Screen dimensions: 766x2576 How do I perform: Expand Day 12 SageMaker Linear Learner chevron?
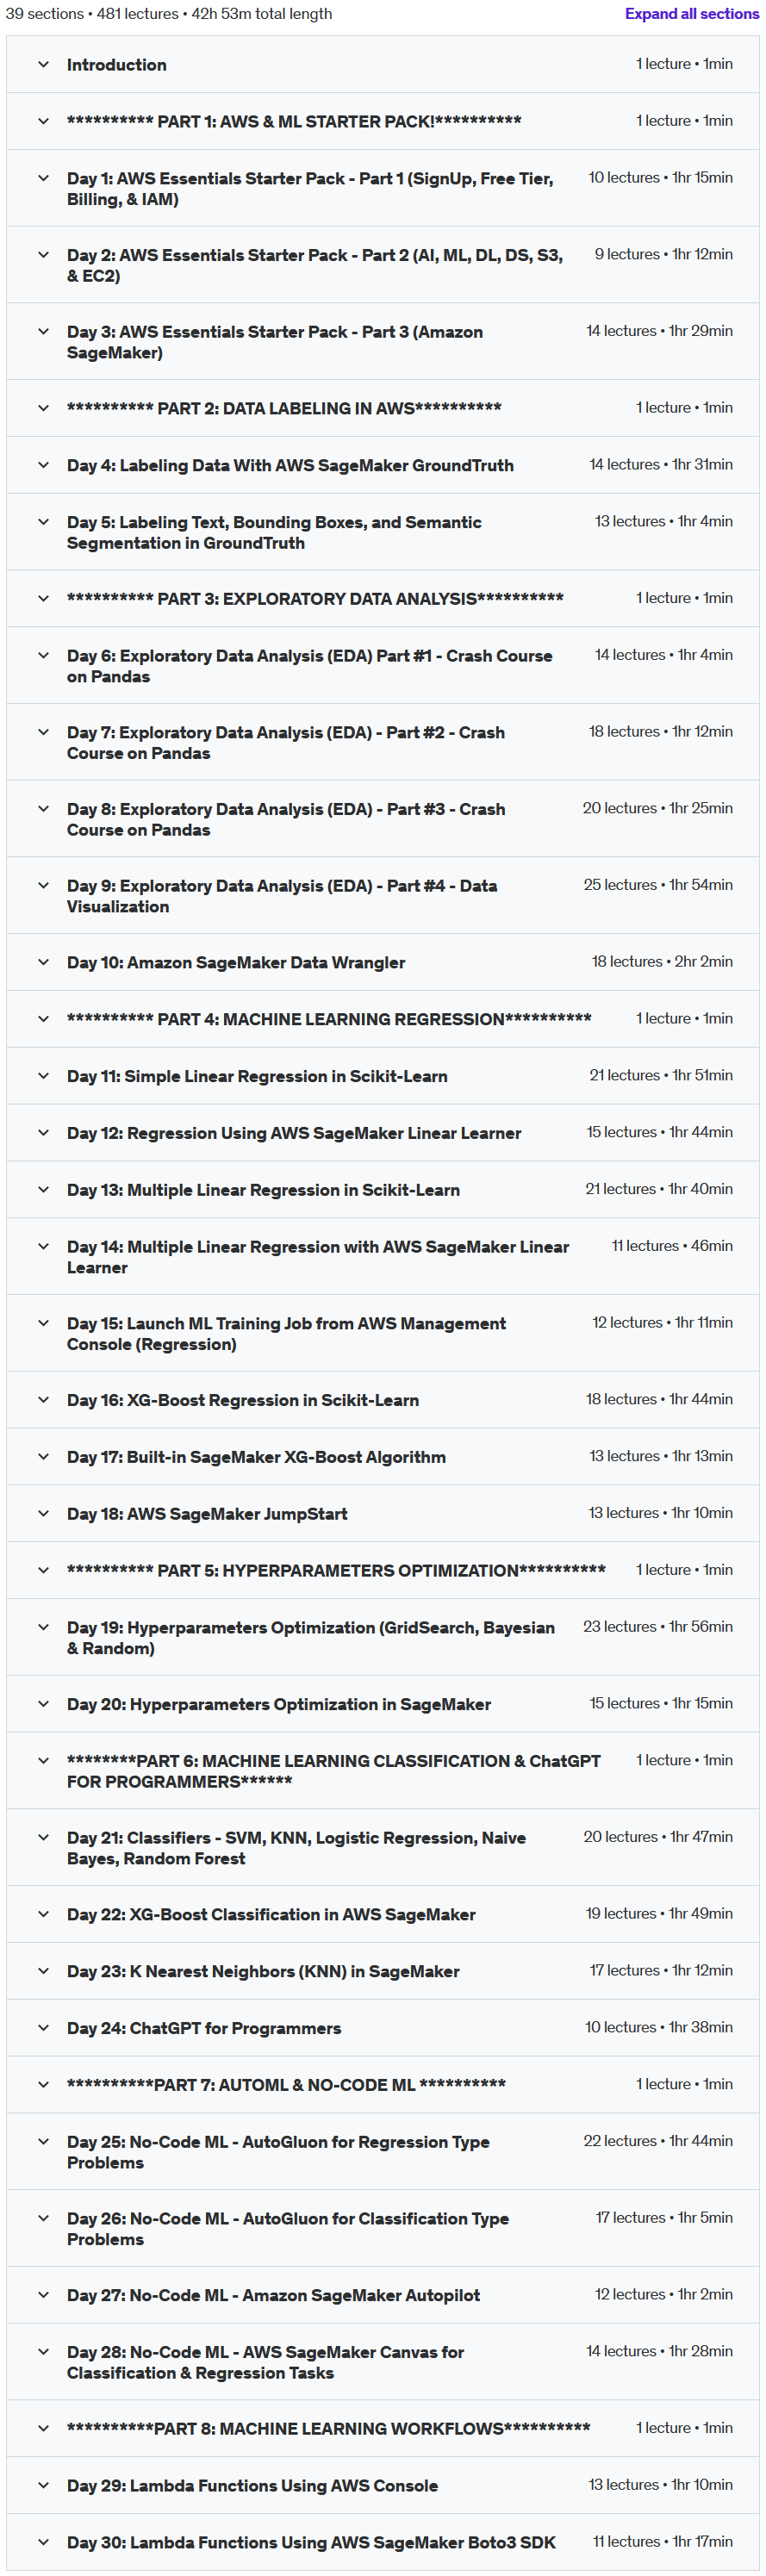(43, 1133)
